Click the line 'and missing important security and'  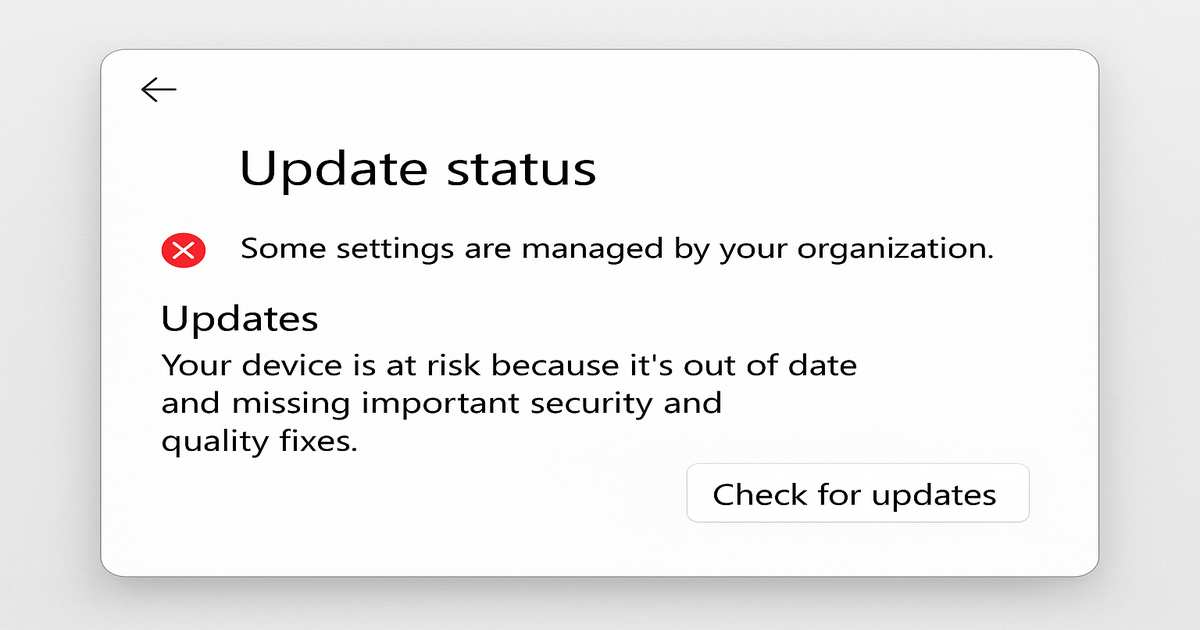[x=441, y=403]
